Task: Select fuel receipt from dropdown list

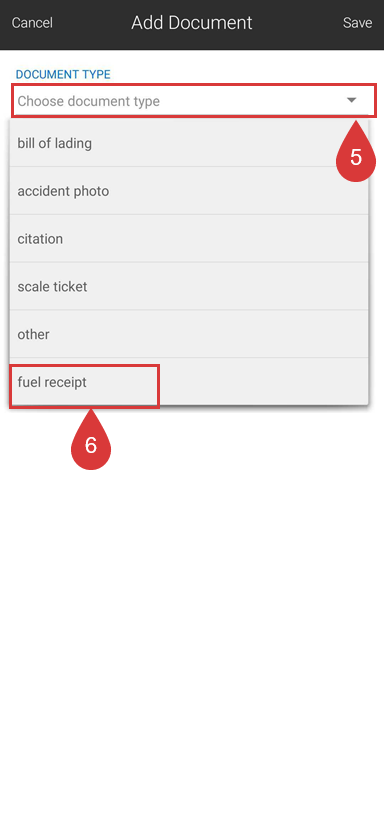Action: (x=189, y=382)
